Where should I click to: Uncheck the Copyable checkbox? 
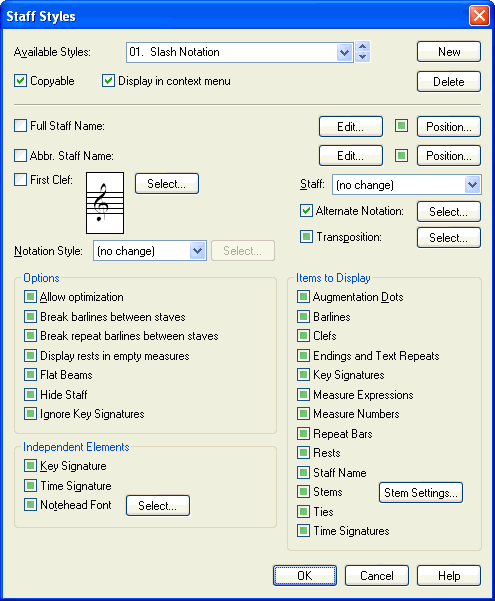pyautogui.click(x=20, y=81)
